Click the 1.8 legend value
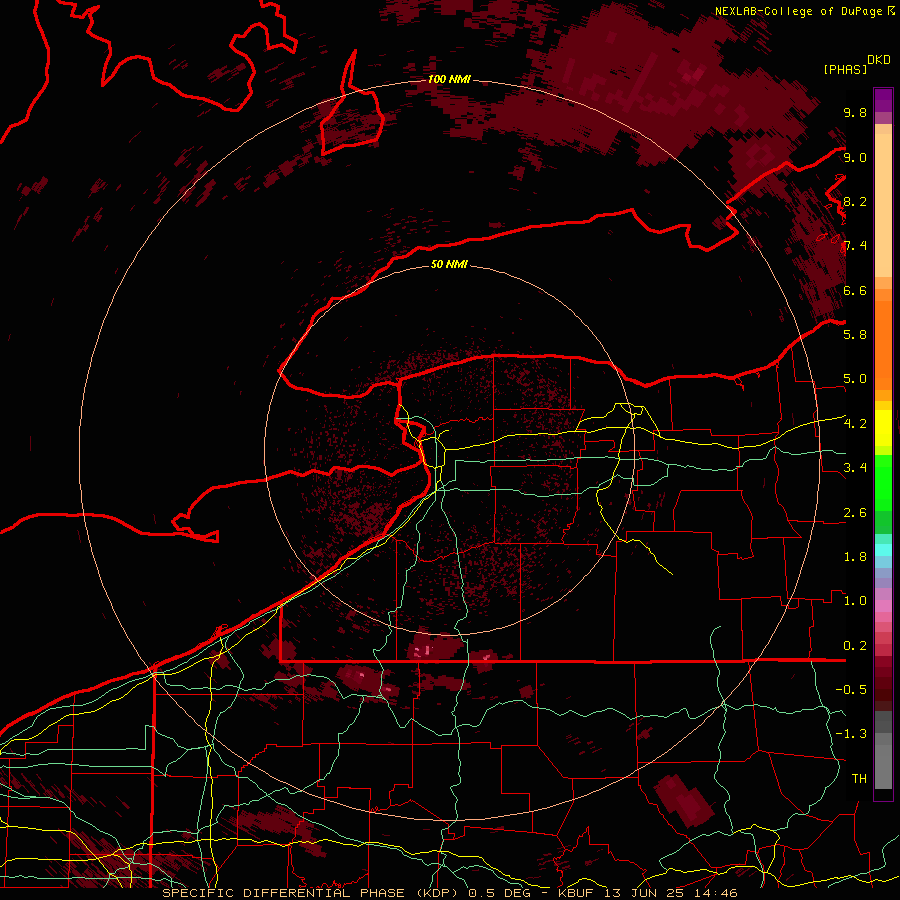This screenshot has height=900, width=900. point(855,556)
